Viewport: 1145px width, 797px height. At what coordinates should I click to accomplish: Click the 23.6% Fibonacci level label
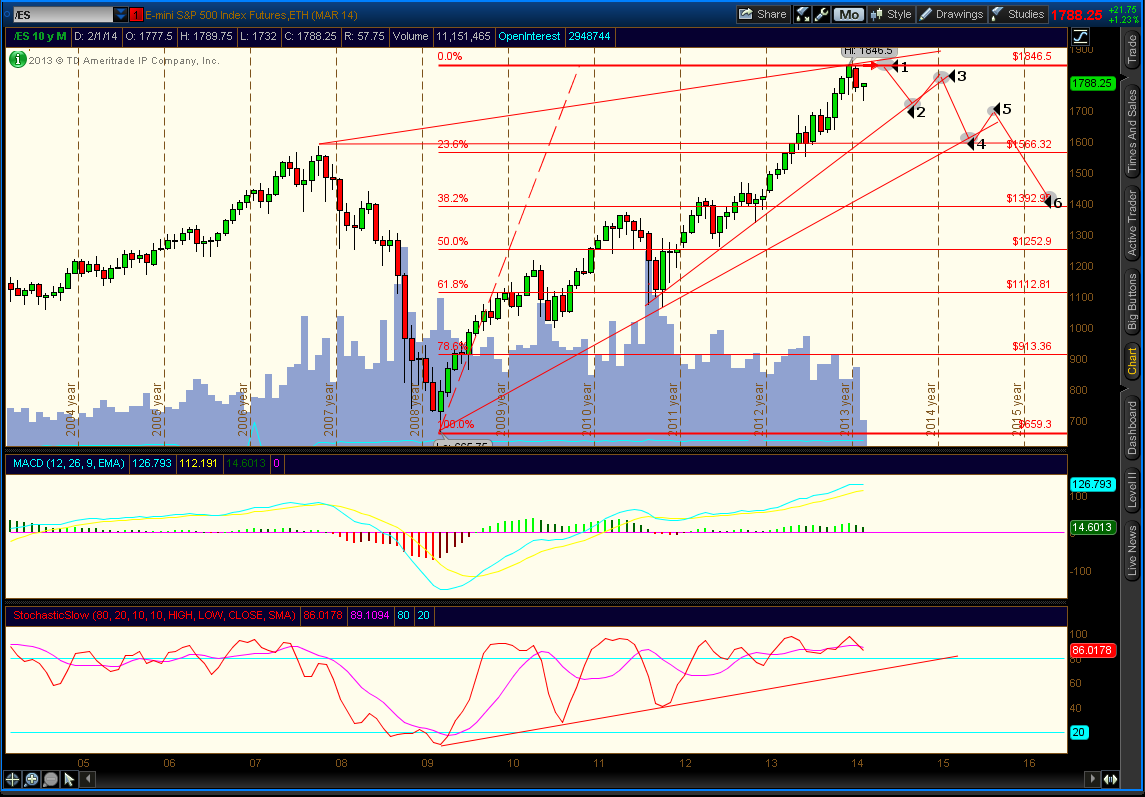pyautogui.click(x=453, y=144)
